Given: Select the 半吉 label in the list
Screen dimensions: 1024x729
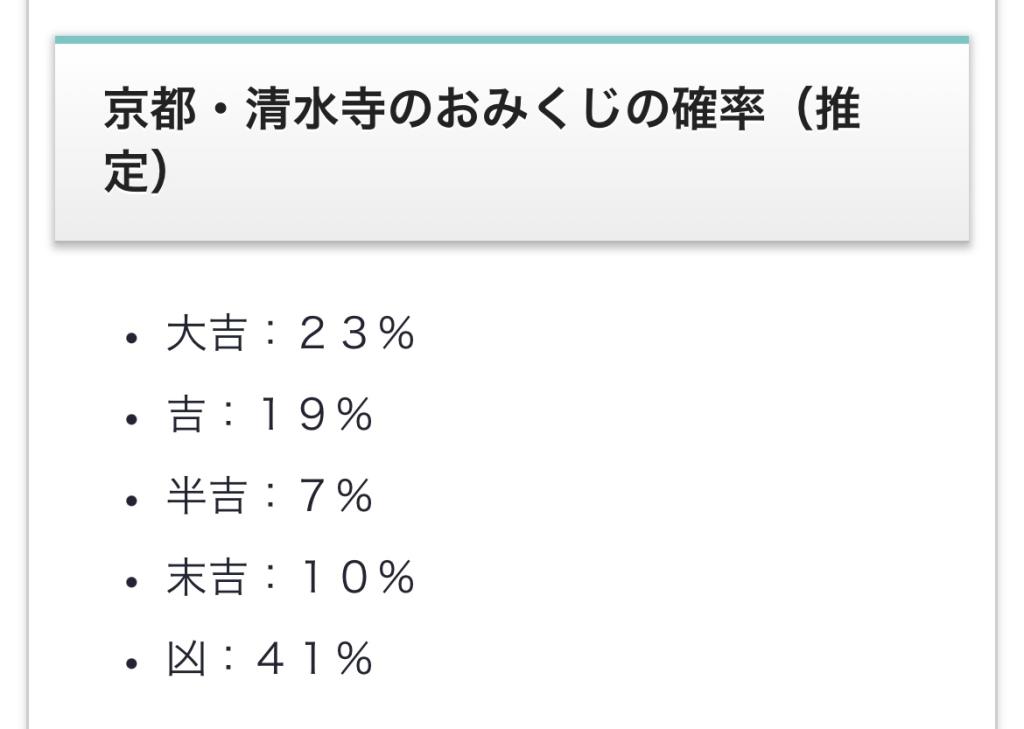Looking at the screenshot, I should click(205, 497).
